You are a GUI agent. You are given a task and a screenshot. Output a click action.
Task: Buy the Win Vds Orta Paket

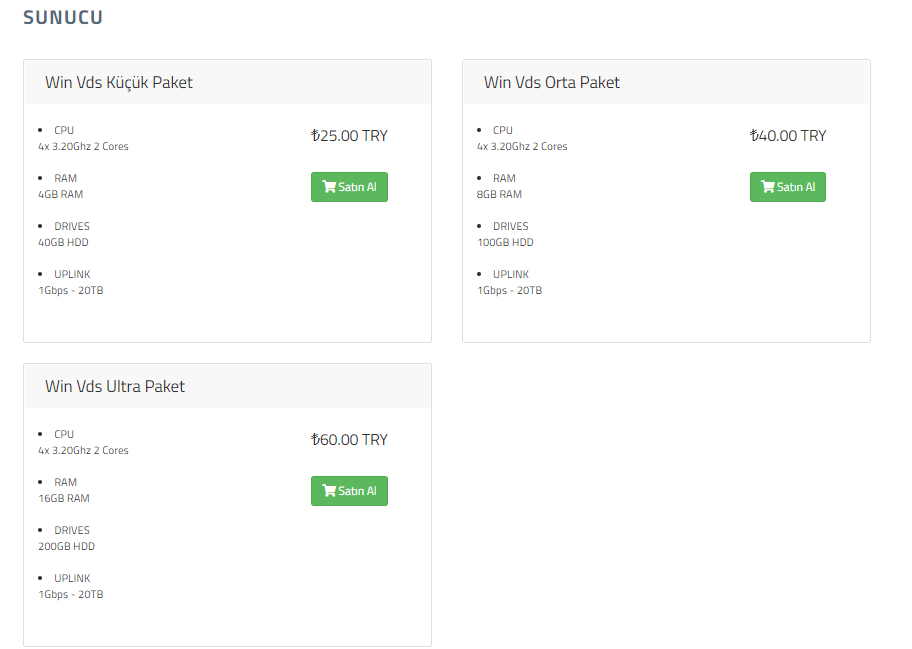pyautogui.click(x=788, y=187)
